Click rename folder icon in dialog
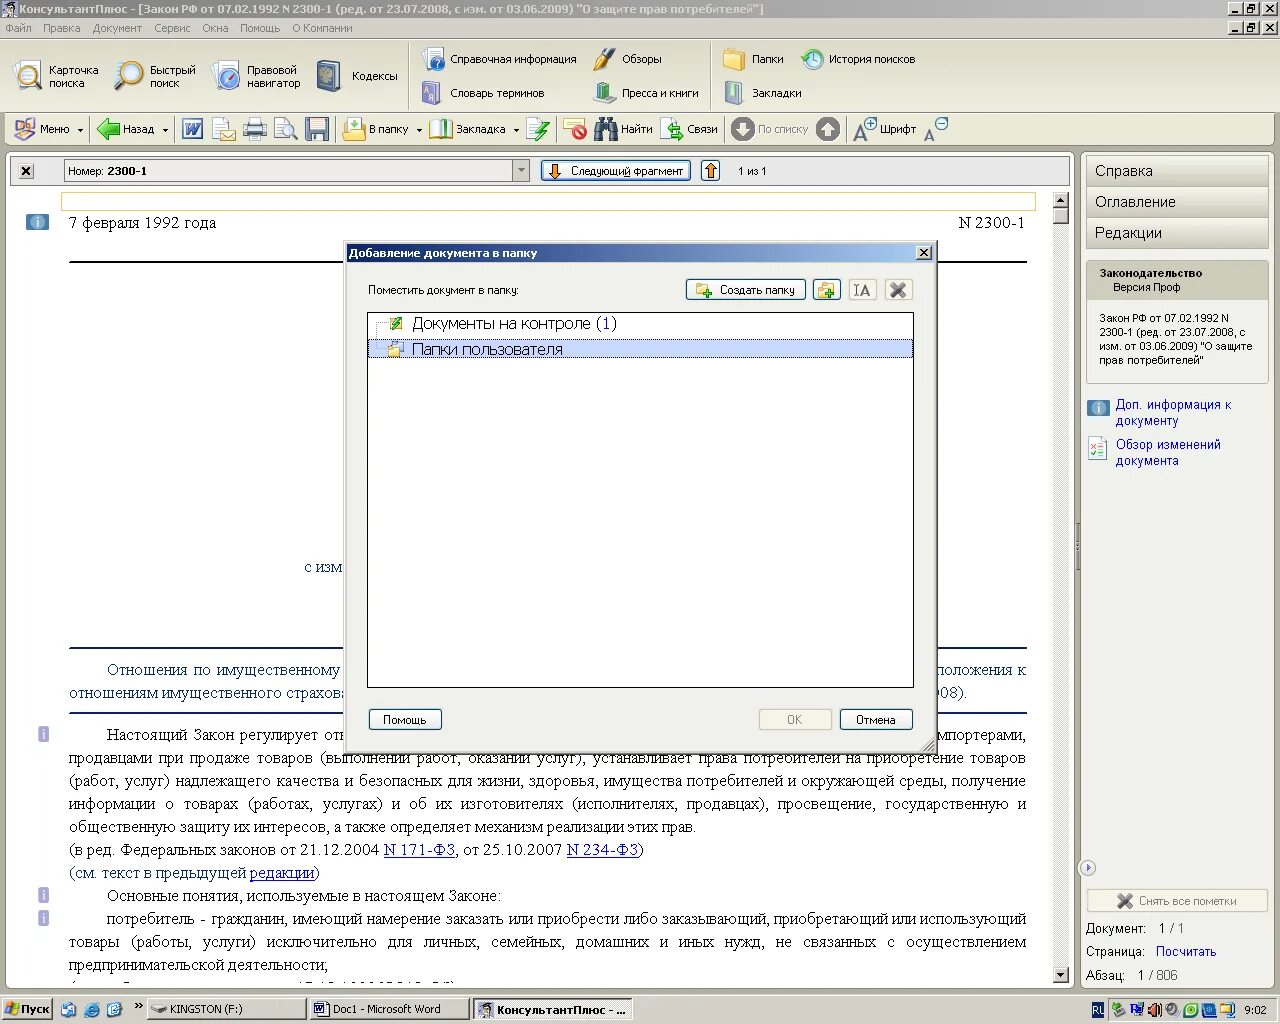This screenshot has width=1280, height=1024. tap(862, 290)
